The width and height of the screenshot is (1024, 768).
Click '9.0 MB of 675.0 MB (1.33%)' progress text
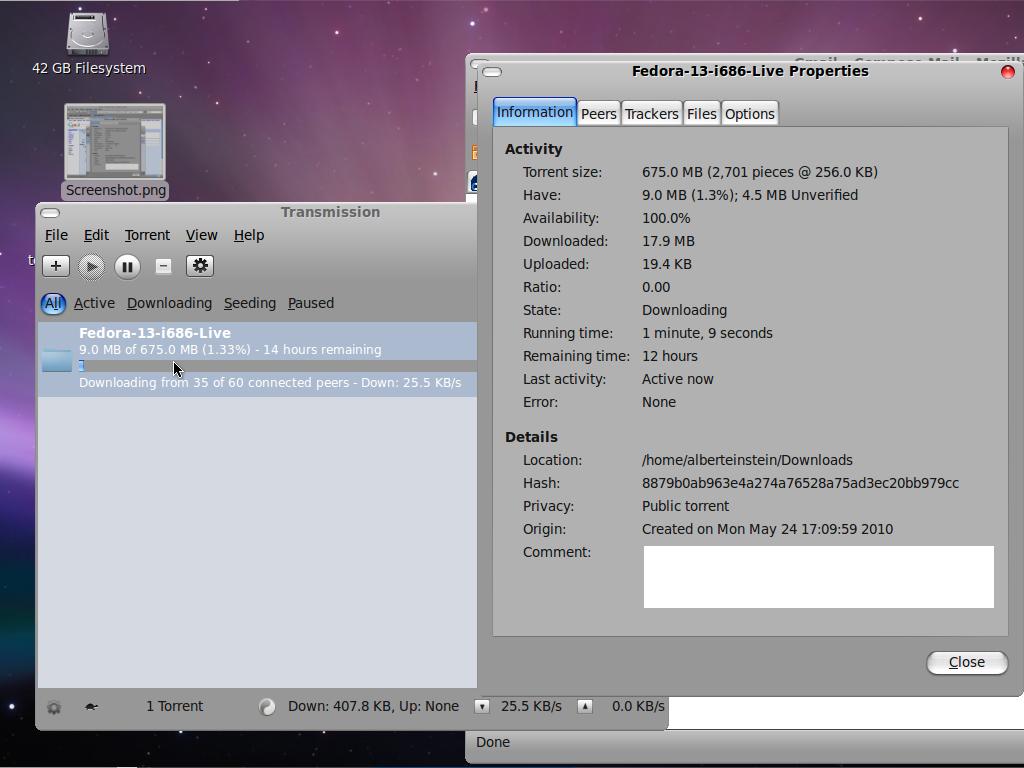pos(163,350)
